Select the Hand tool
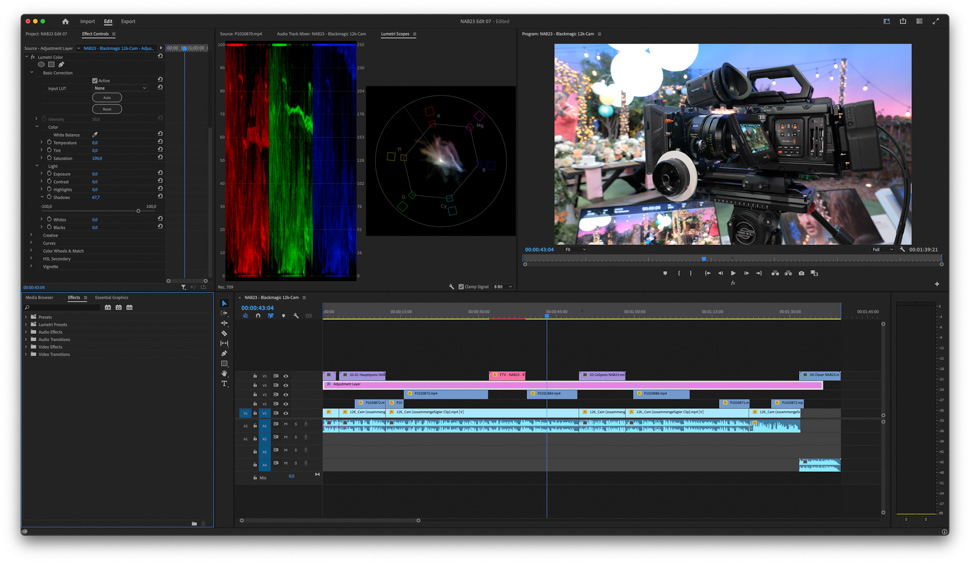The height and width of the screenshot is (563, 970). tap(224, 373)
